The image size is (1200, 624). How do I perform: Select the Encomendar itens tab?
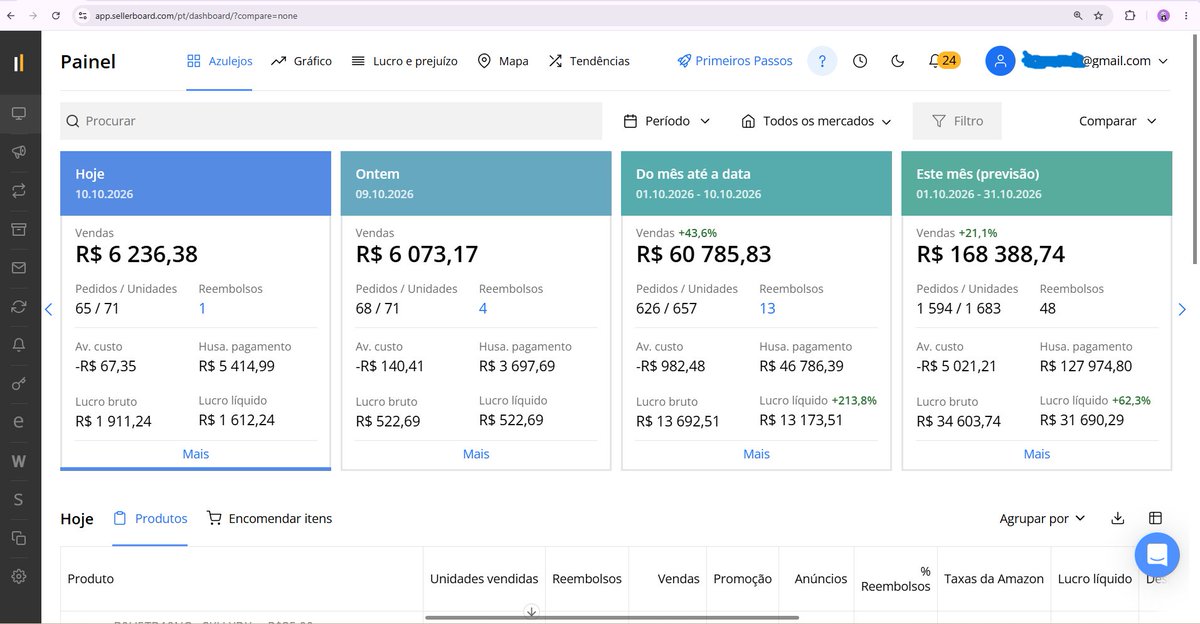(x=269, y=518)
